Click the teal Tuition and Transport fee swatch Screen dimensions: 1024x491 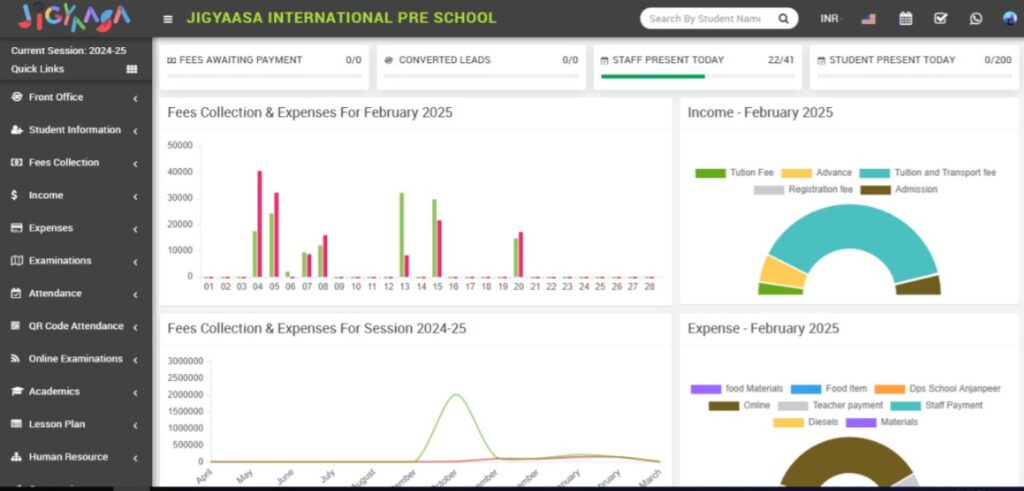click(x=874, y=173)
